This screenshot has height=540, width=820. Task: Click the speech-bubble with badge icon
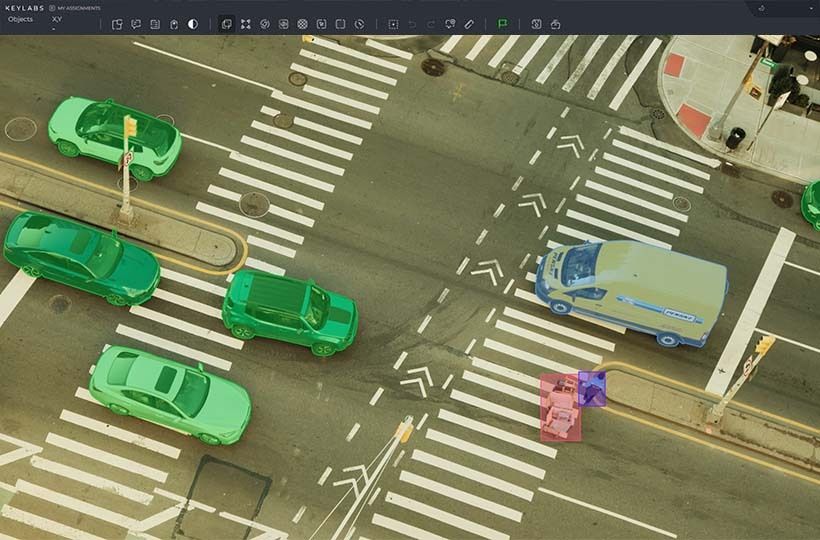(x=450, y=24)
